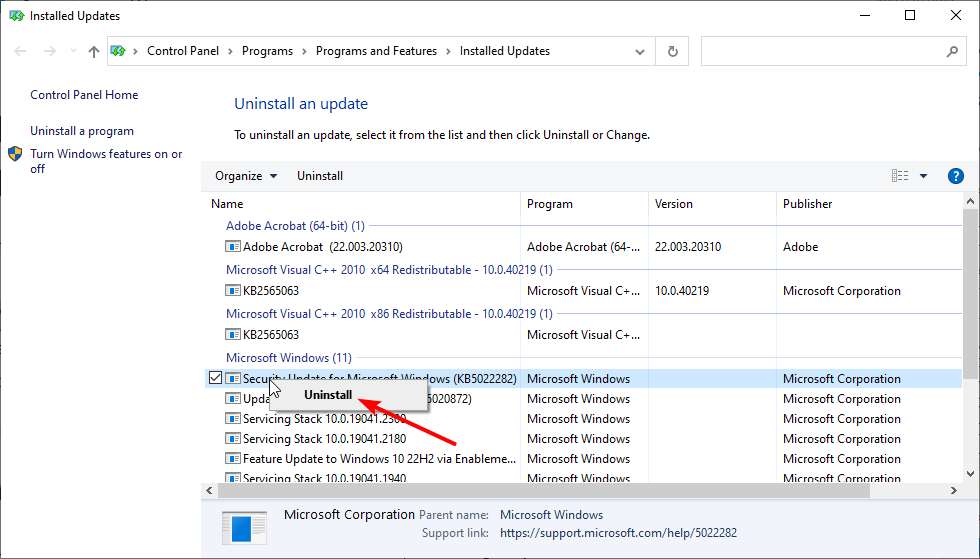This screenshot has width=980, height=559.
Task: Click icon of Servicing Stack 10.0.19041.2300 row
Action: (x=232, y=418)
